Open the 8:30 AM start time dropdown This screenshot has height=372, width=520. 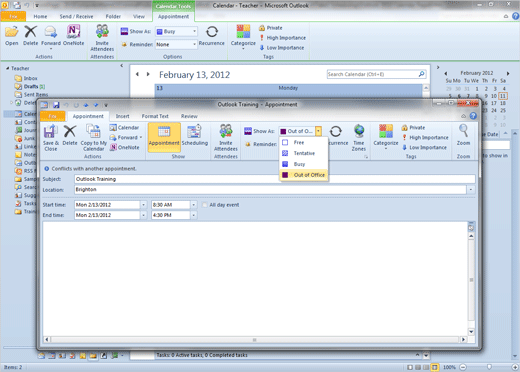tap(193, 205)
